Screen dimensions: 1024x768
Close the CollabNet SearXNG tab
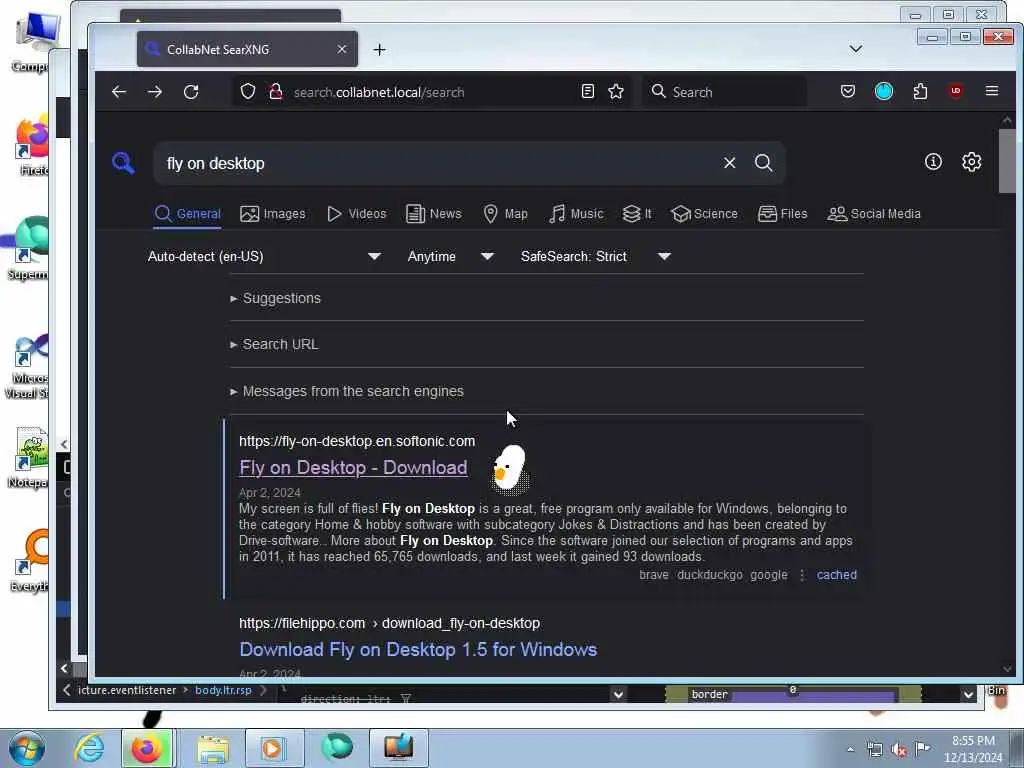click(x=342, y=50)
